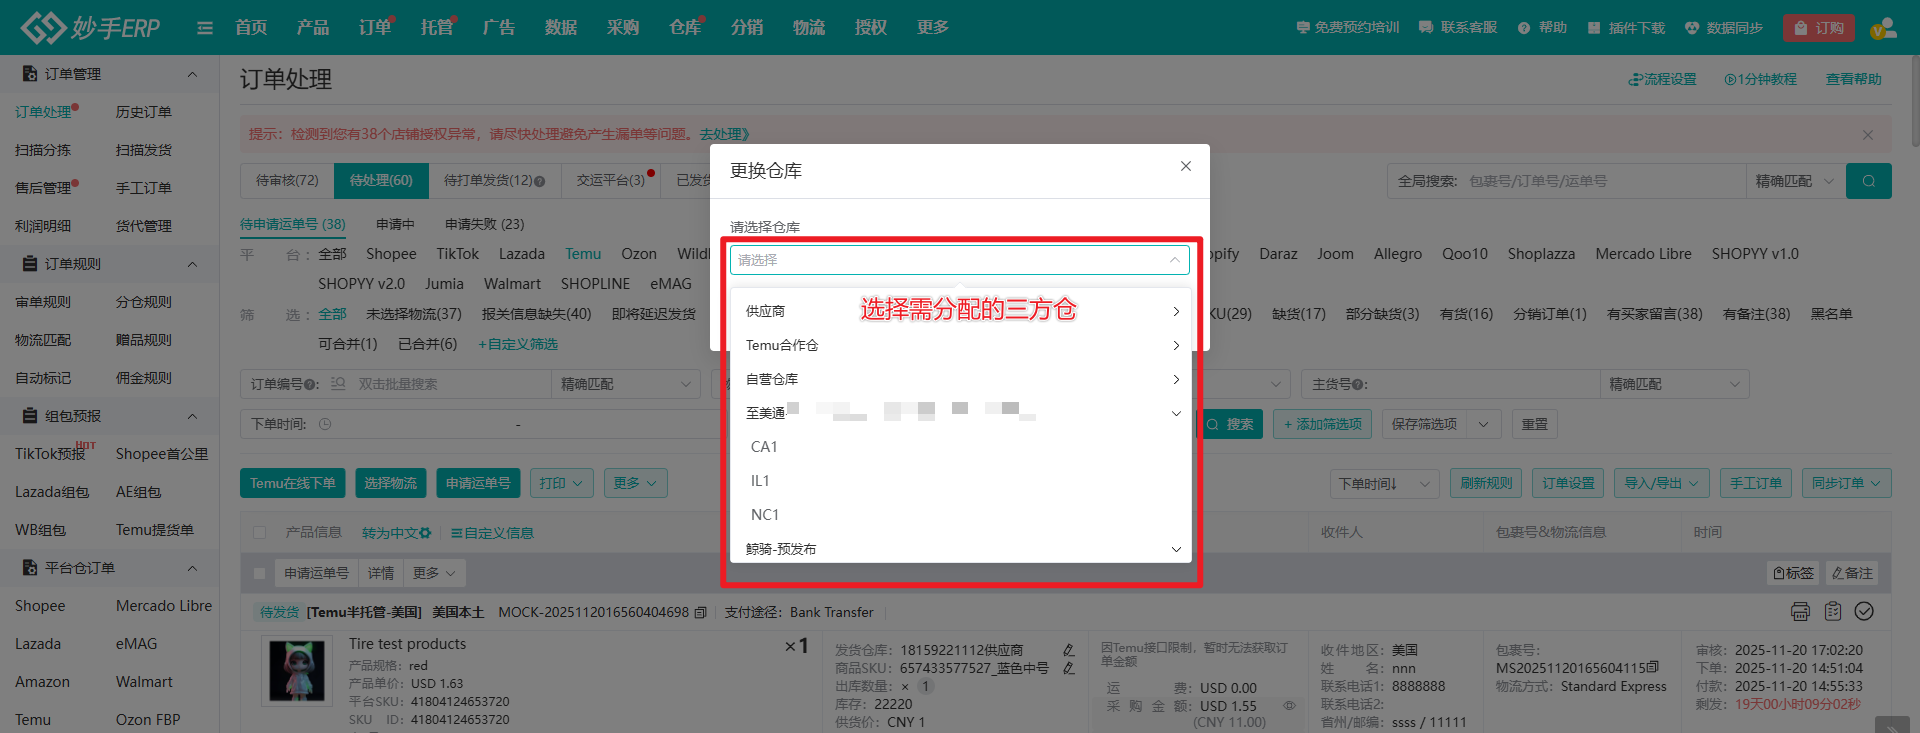Click the 备注 note button
This screenshot has height=733, width=1920.
pyautogui.click(x=1852, y=573)
